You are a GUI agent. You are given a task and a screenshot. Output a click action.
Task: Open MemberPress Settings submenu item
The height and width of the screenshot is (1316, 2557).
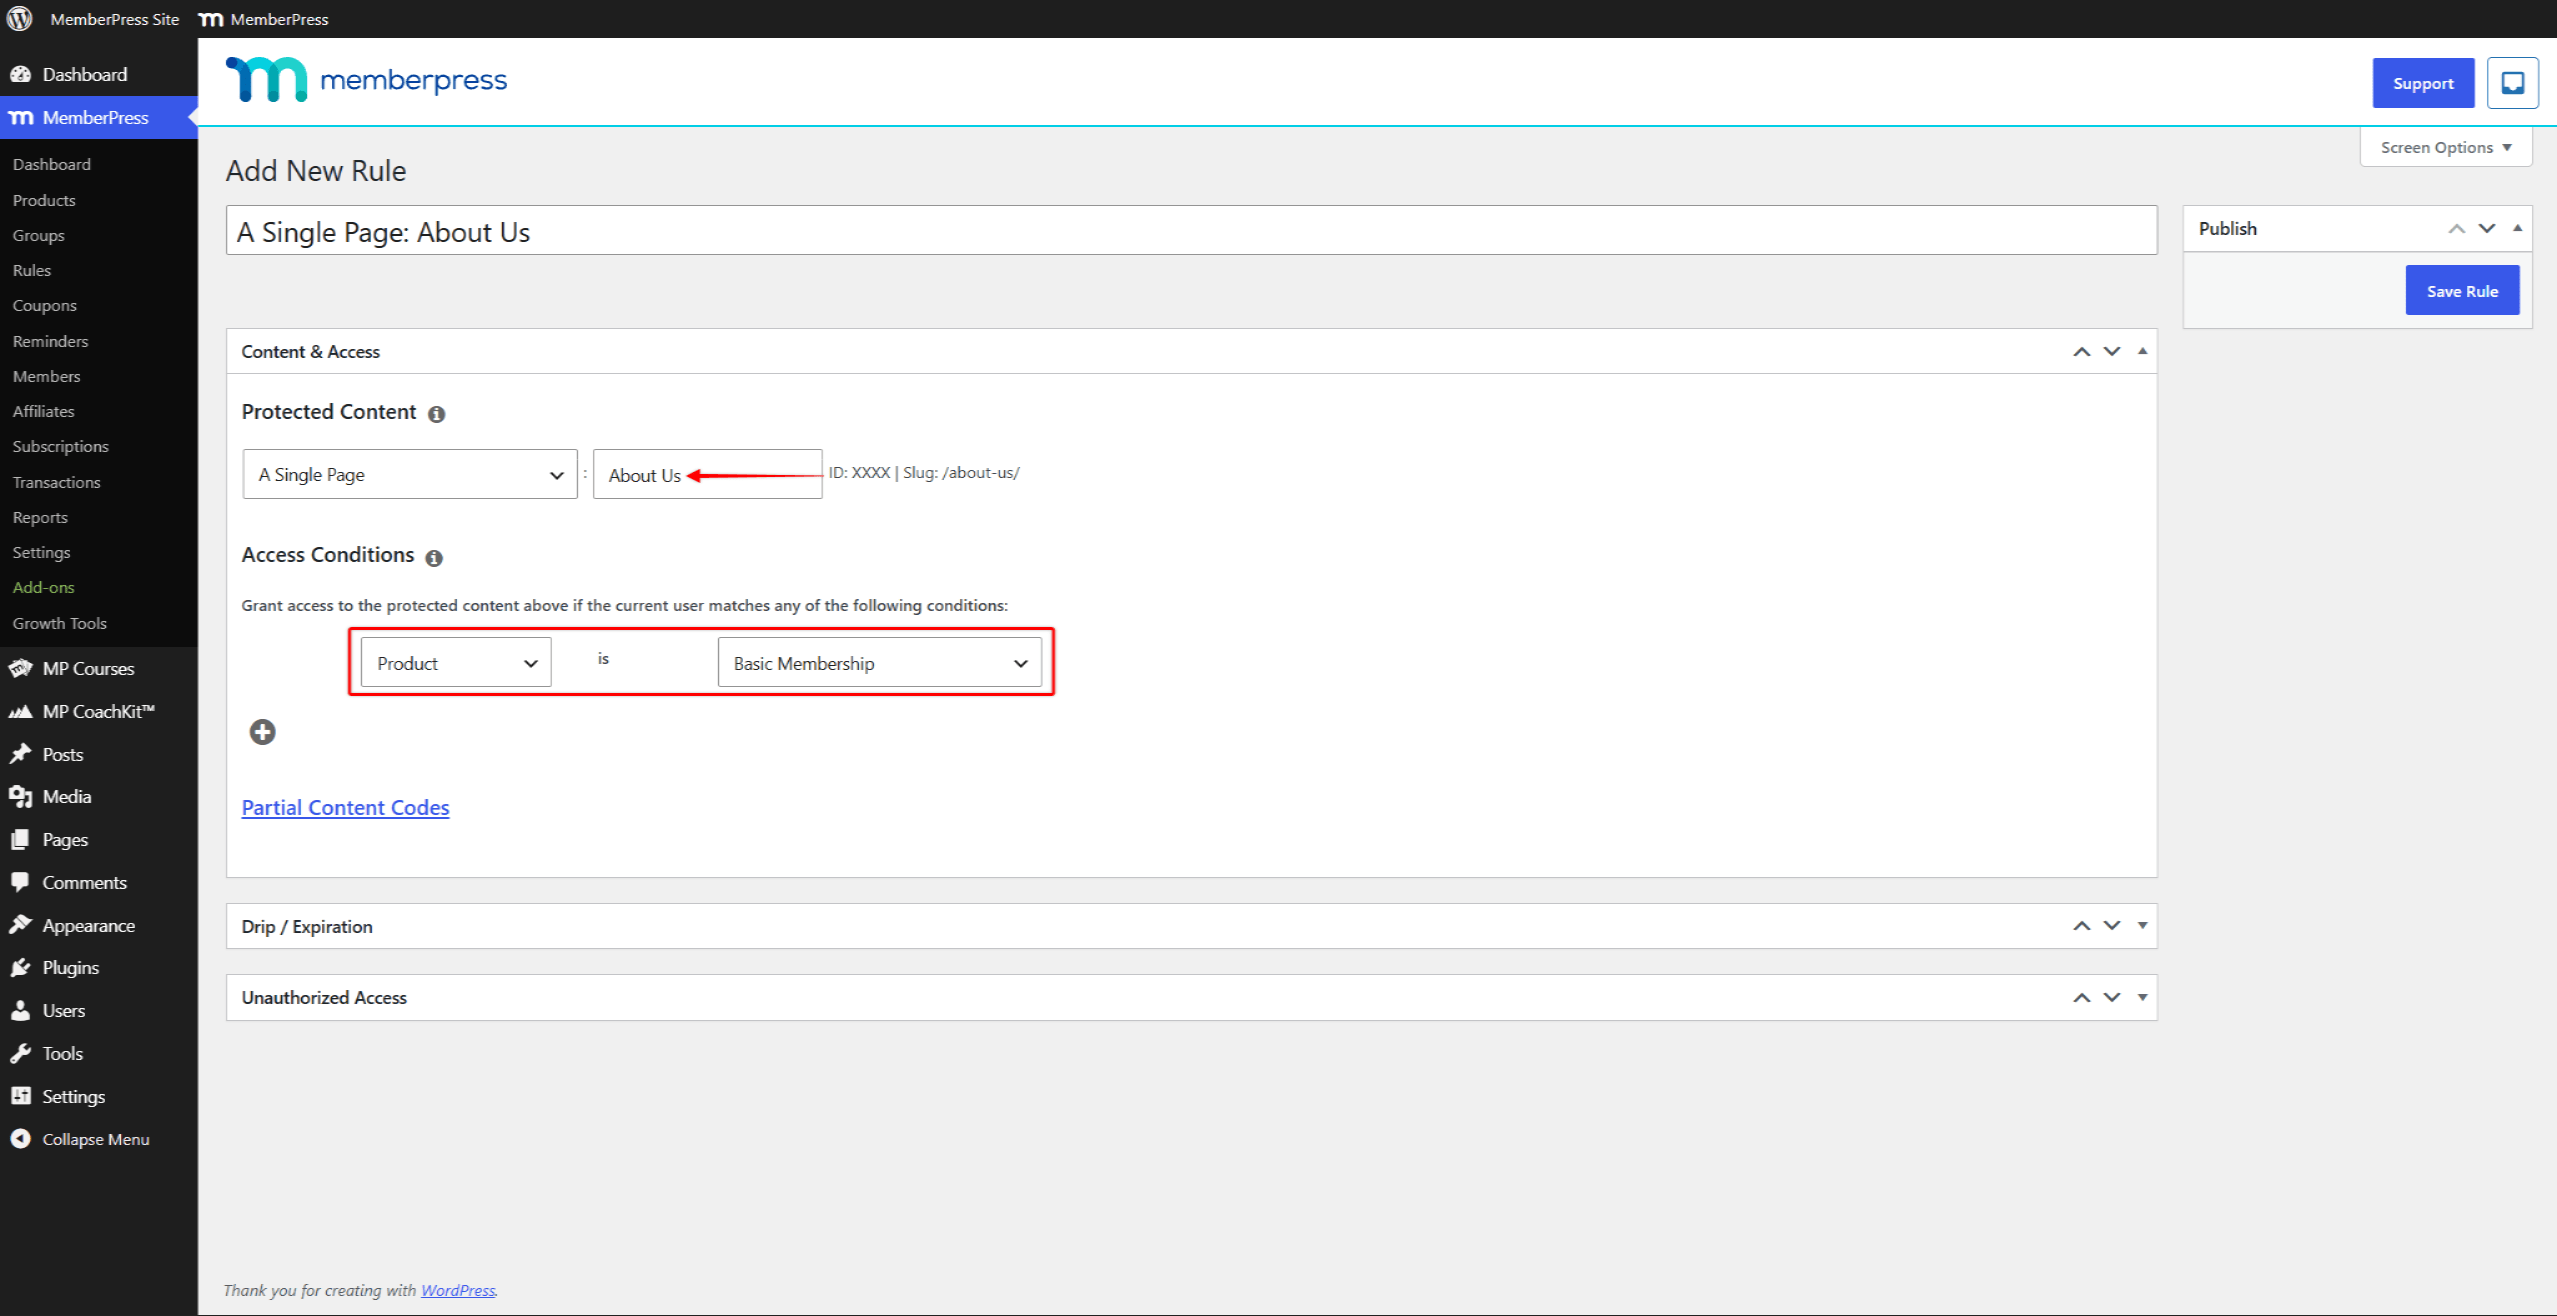(x=42, y=552)
